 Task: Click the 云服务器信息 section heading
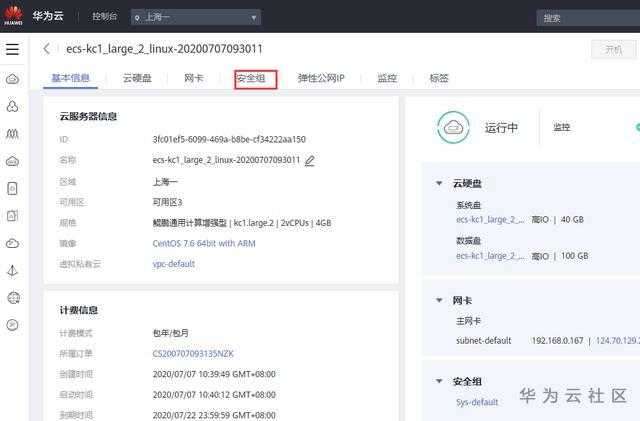pos(88,116)
